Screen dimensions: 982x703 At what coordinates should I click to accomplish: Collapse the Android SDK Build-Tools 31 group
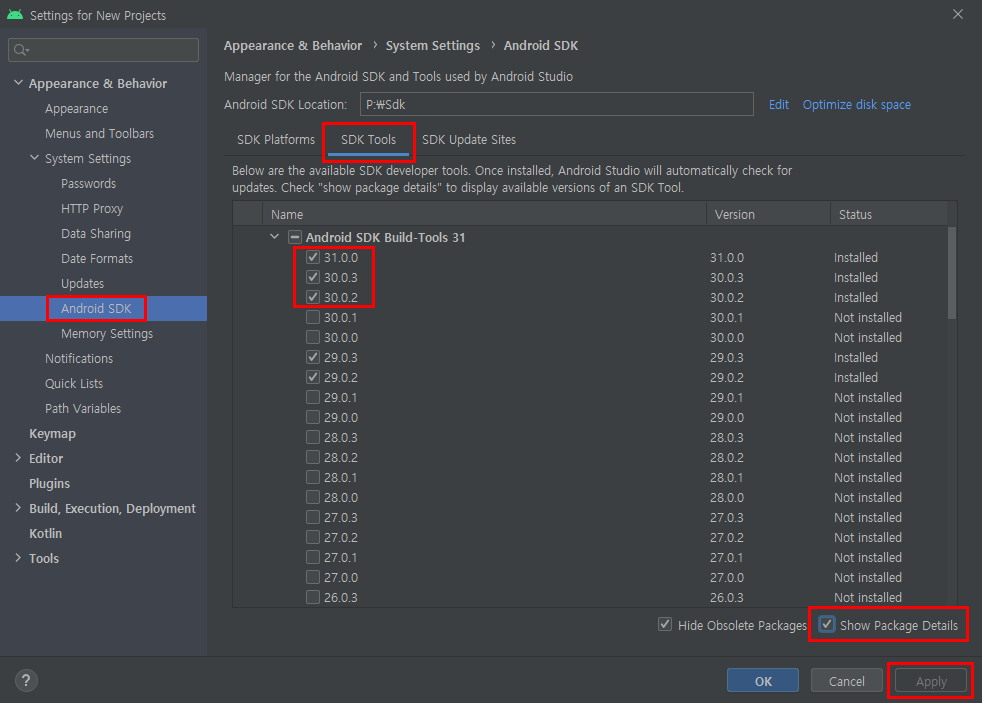274,237
